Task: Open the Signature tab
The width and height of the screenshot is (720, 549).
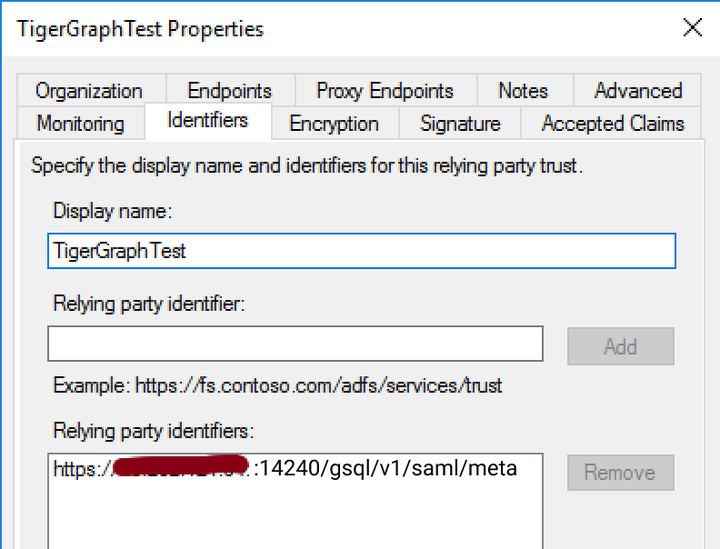Action: [x=460, y=123]
